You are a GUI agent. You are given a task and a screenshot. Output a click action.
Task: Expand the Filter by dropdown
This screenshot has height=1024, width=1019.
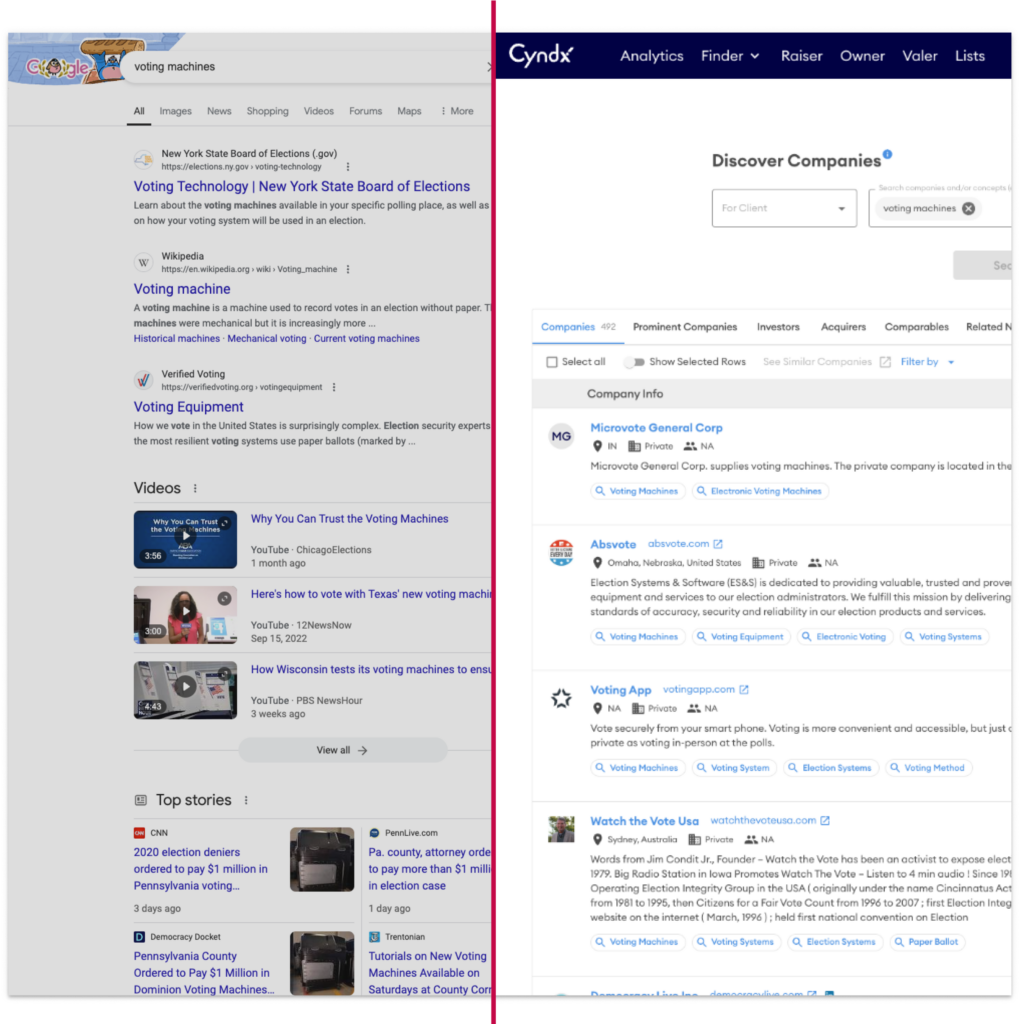pyautogui.click(x=927, y=362)
